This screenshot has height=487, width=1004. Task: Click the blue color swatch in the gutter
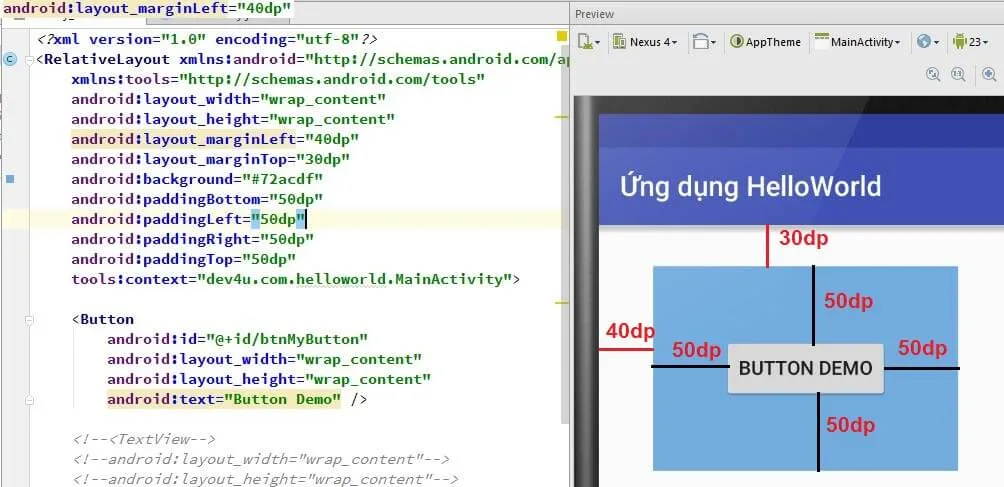tap(10, 179)
